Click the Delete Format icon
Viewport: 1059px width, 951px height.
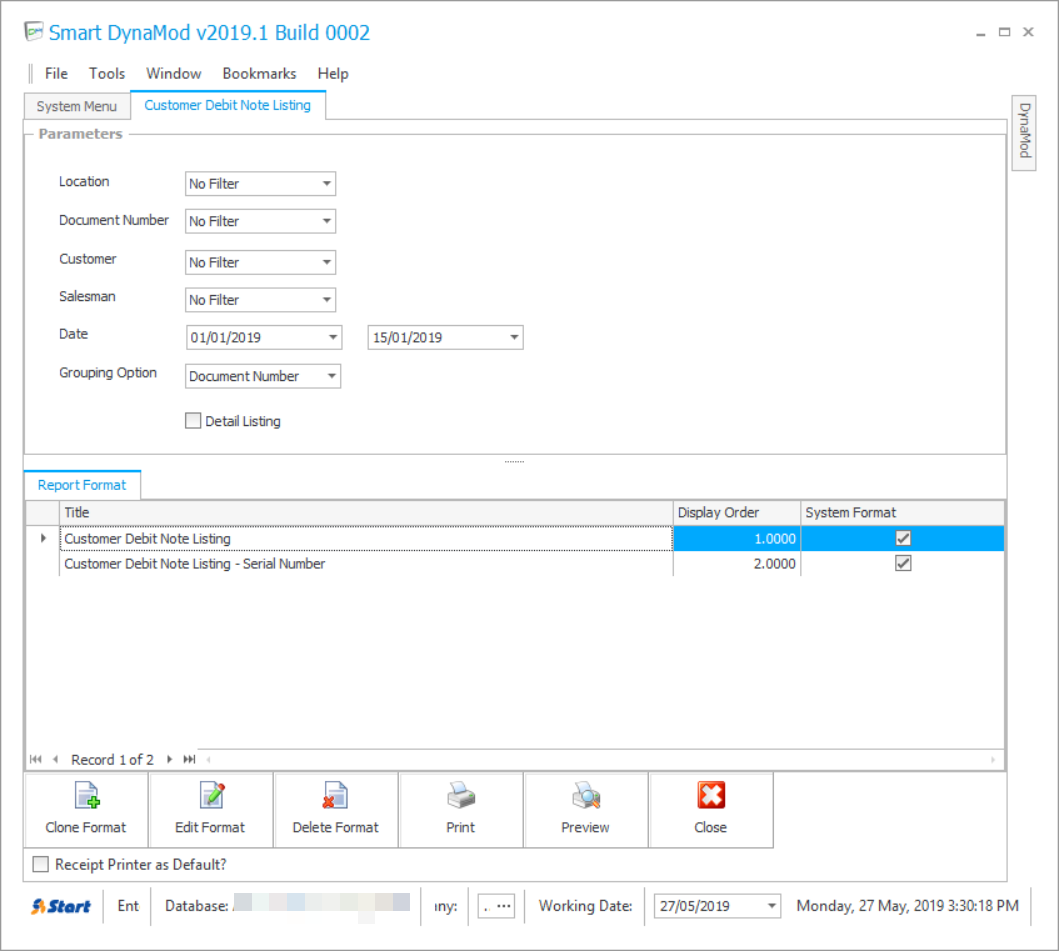pos(335,796)
